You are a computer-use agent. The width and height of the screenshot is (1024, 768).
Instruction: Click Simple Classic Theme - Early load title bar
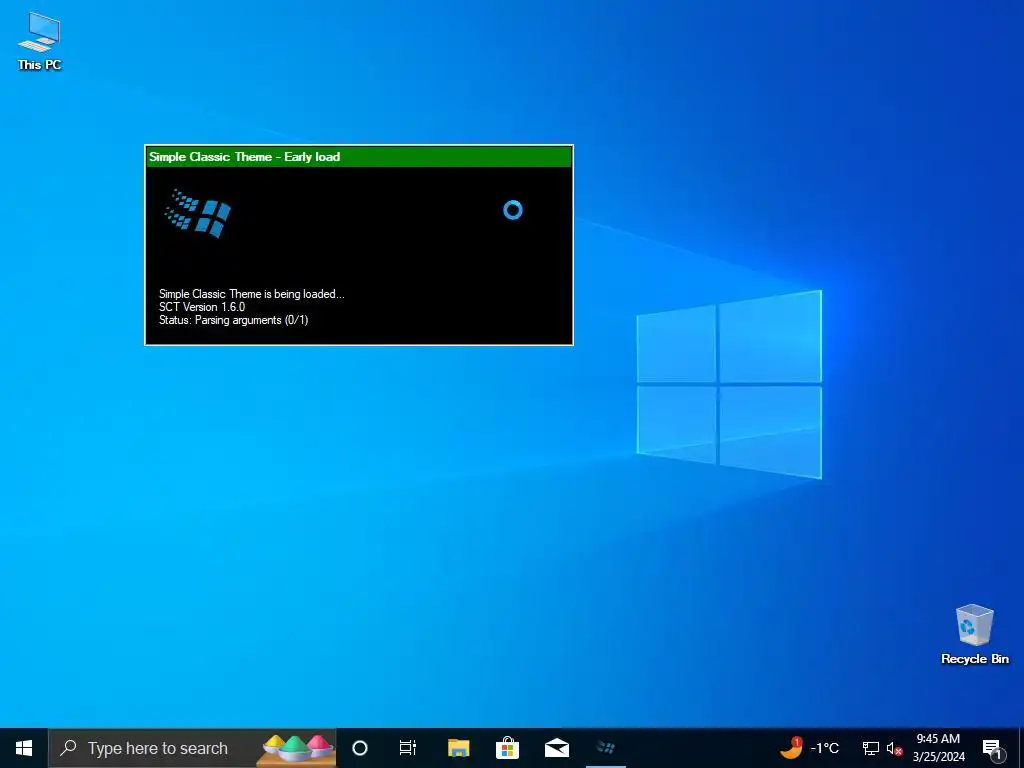pos(359,157)
